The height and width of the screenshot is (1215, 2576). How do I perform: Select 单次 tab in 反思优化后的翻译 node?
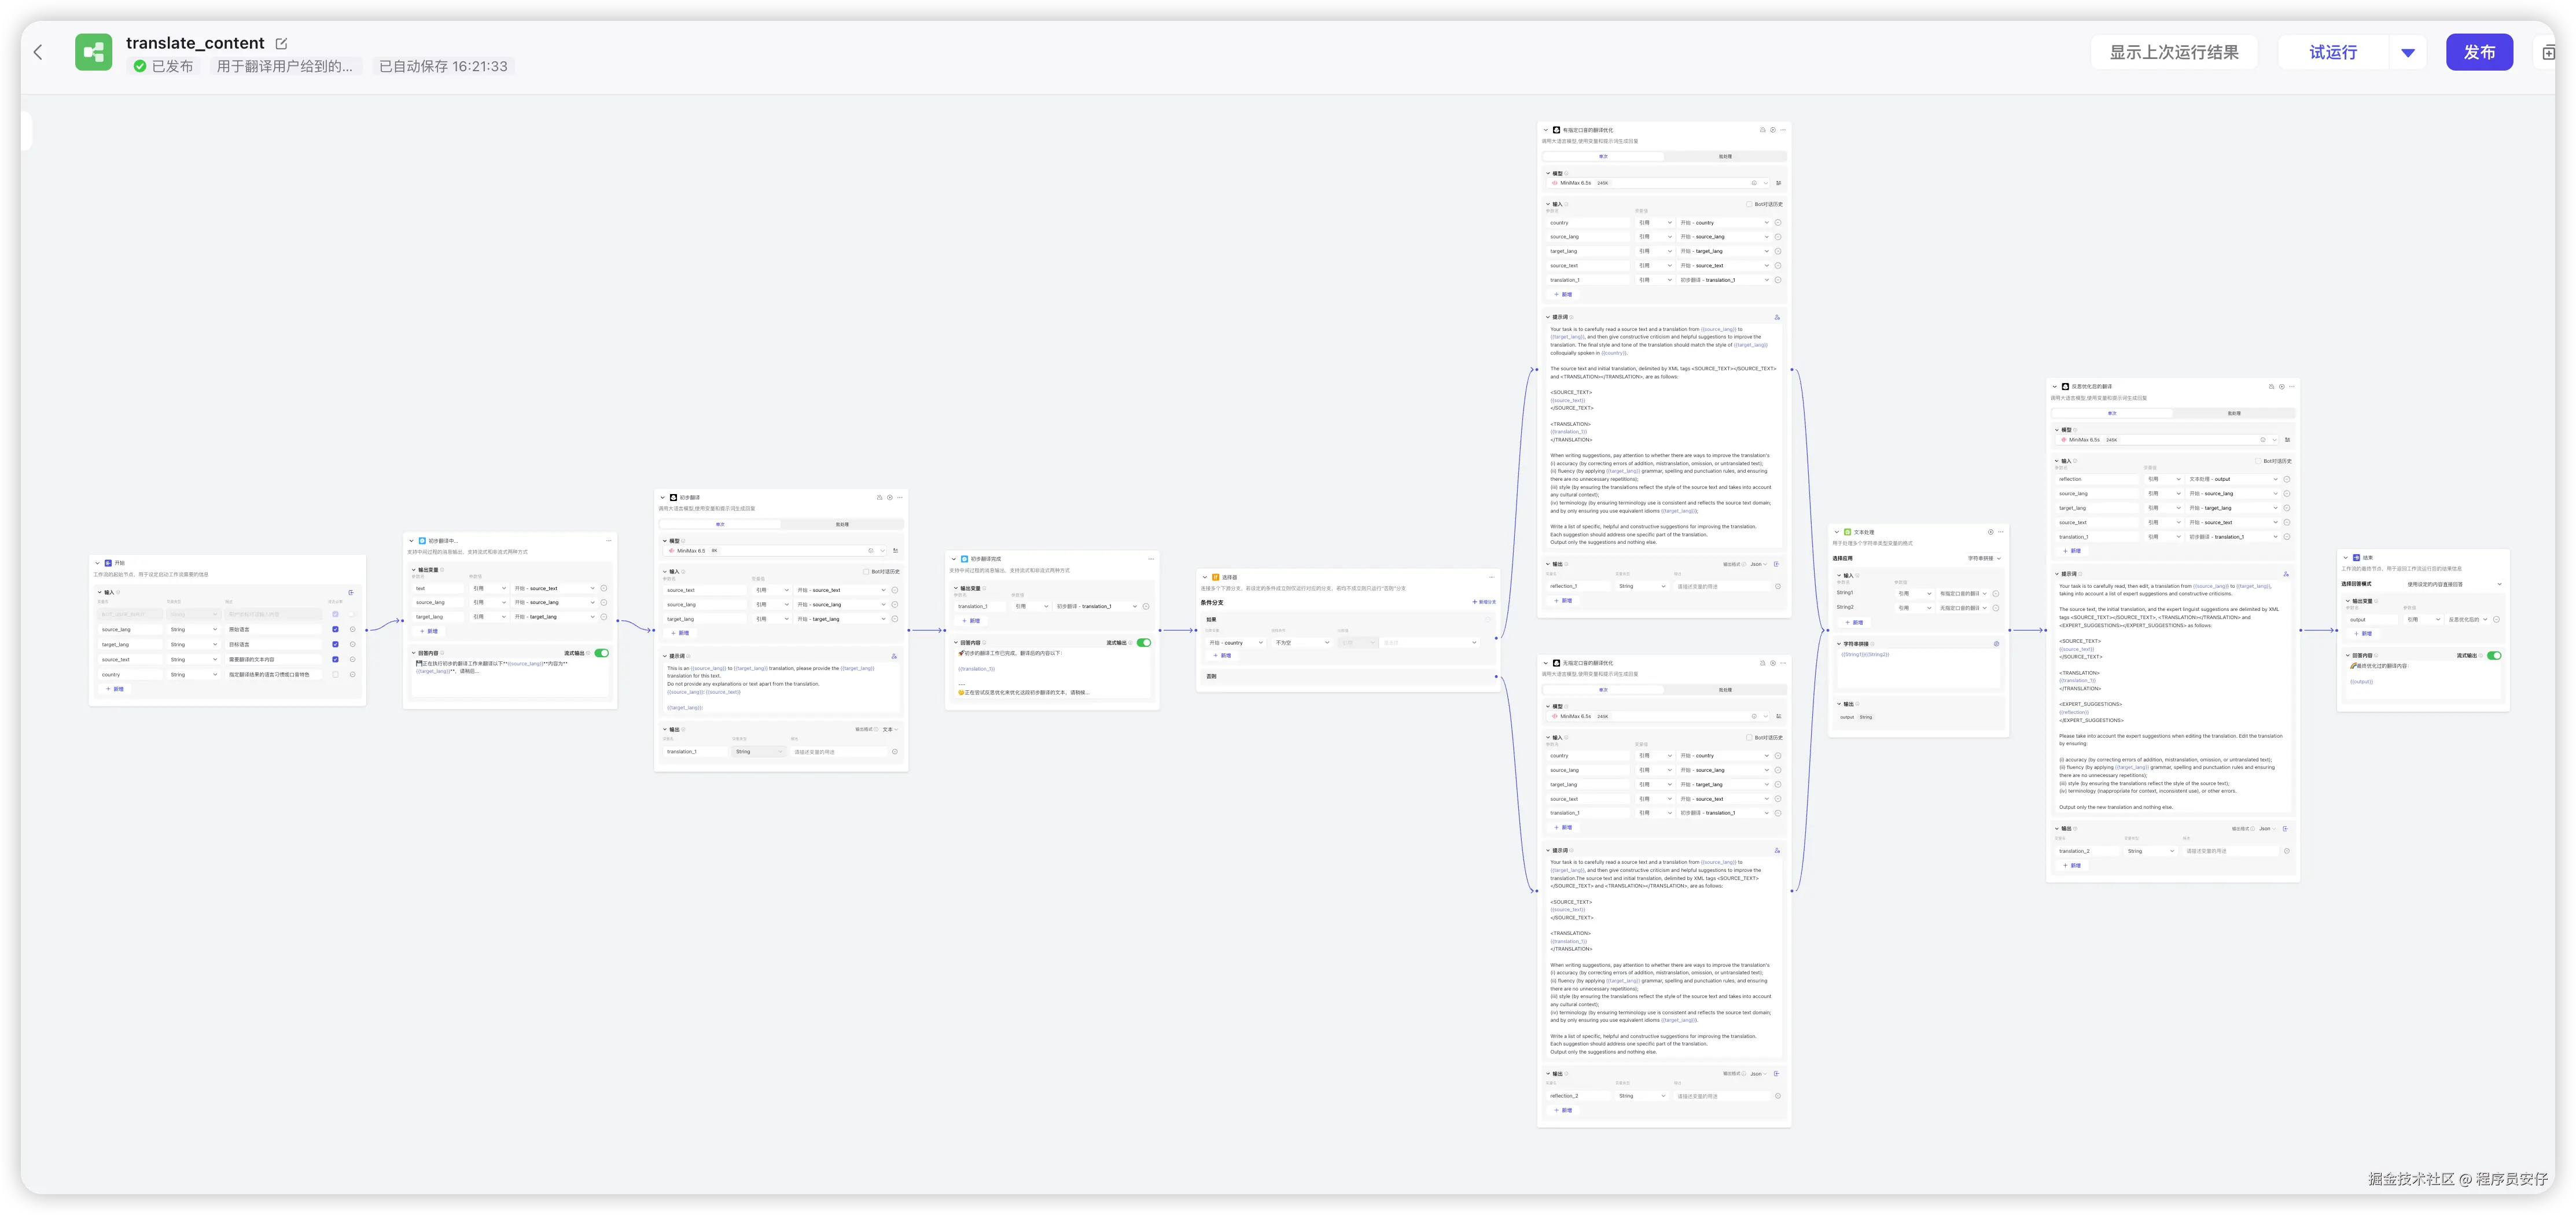click(2111, 413)
